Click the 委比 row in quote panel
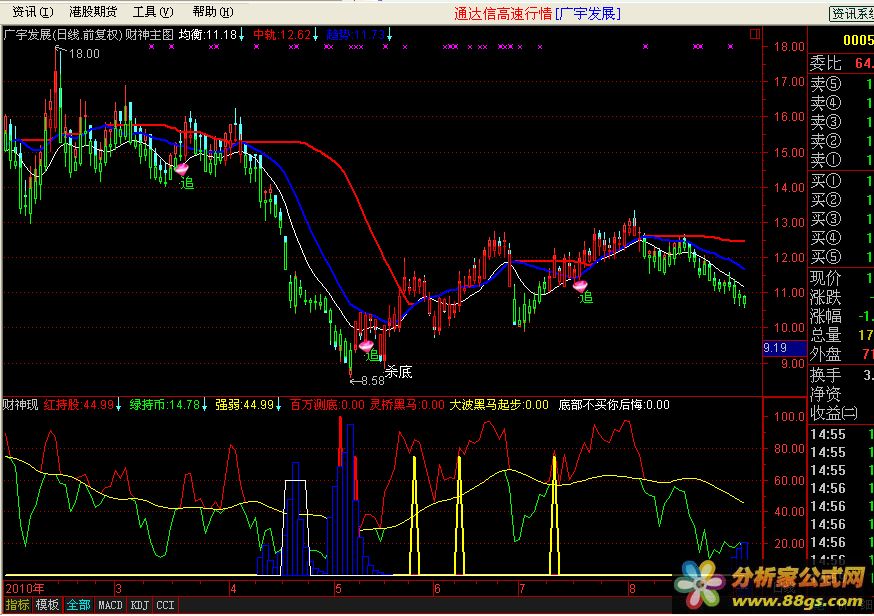Screen dimensions: 874x616 [841, 63]
